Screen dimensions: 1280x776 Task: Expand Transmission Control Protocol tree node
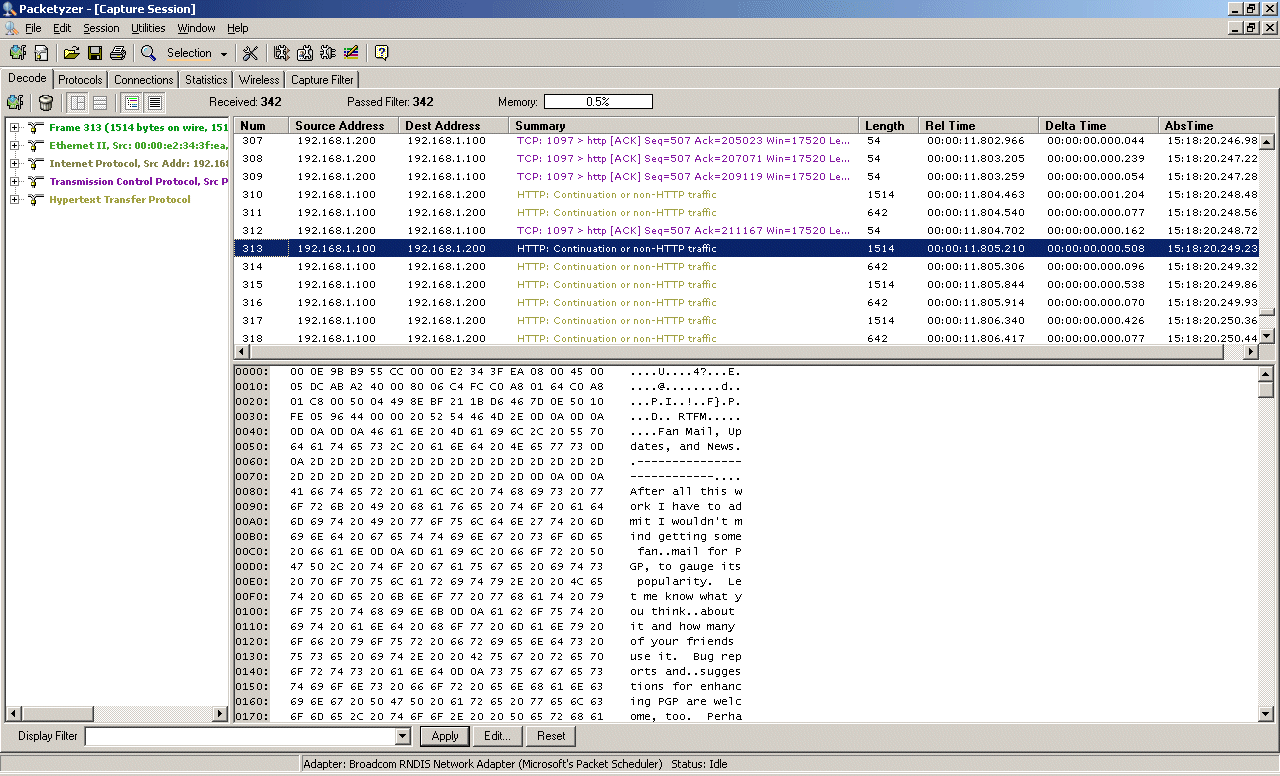[15, 181]
